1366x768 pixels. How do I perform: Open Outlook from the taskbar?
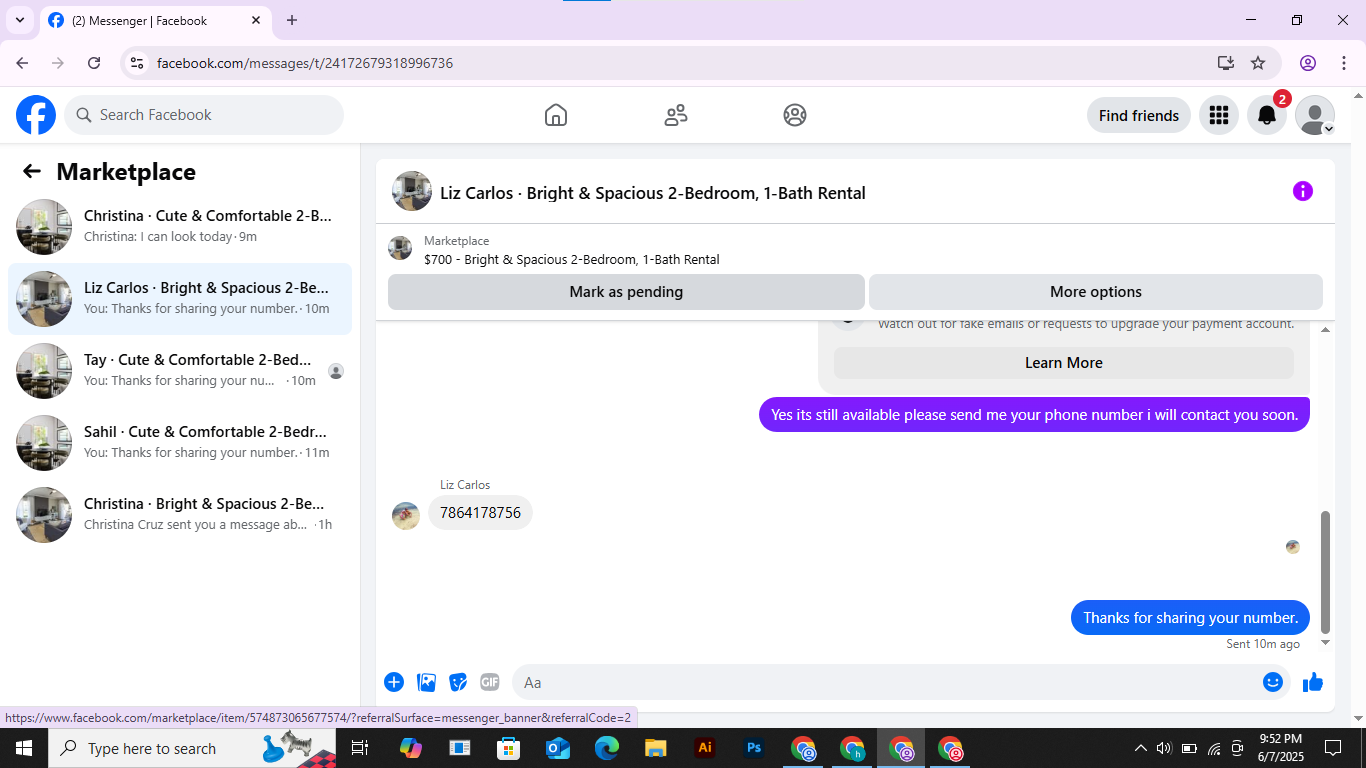[x=558, y=748]
